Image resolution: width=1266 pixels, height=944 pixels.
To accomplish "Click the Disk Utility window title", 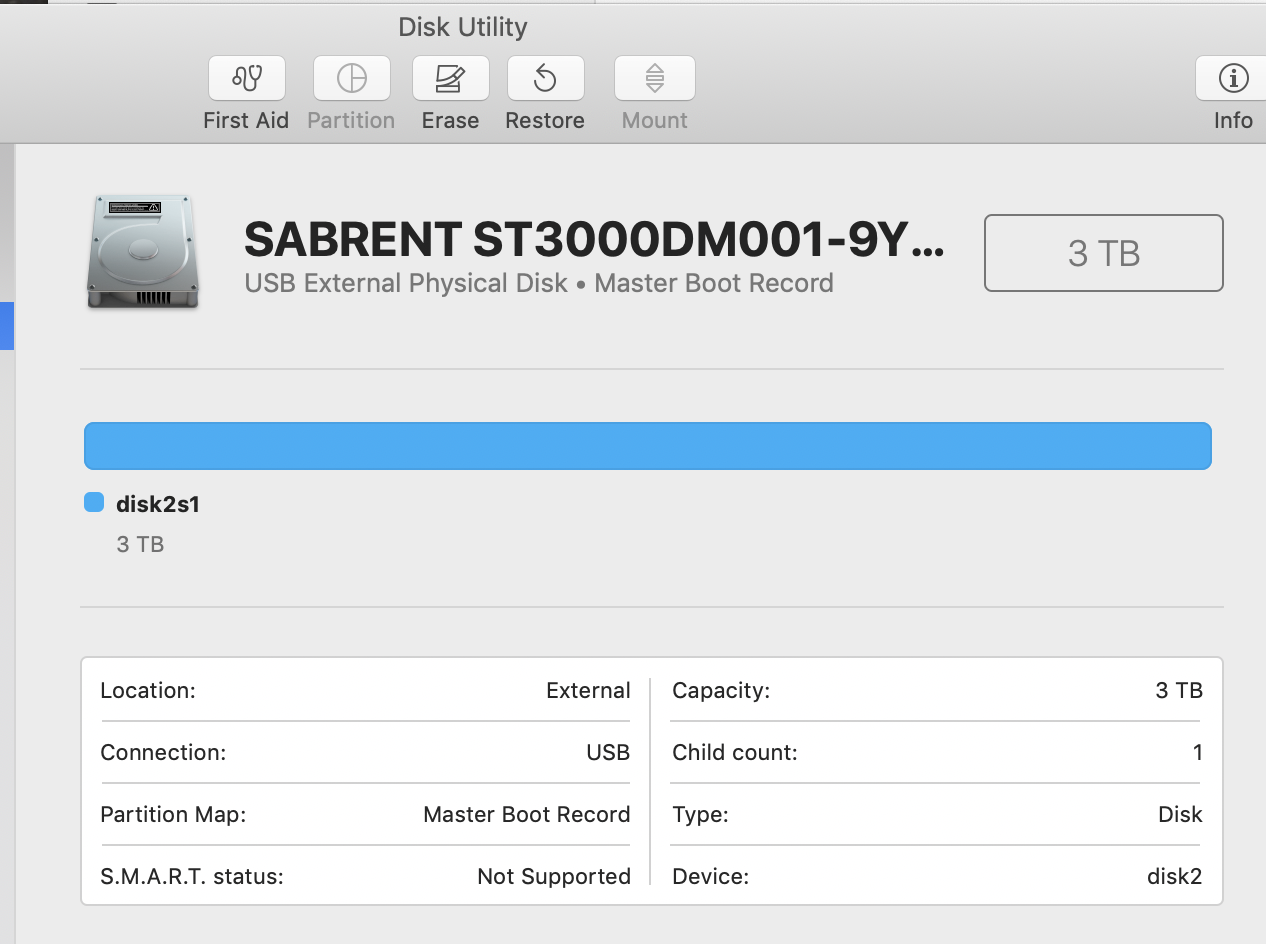I will coord(463,27).
